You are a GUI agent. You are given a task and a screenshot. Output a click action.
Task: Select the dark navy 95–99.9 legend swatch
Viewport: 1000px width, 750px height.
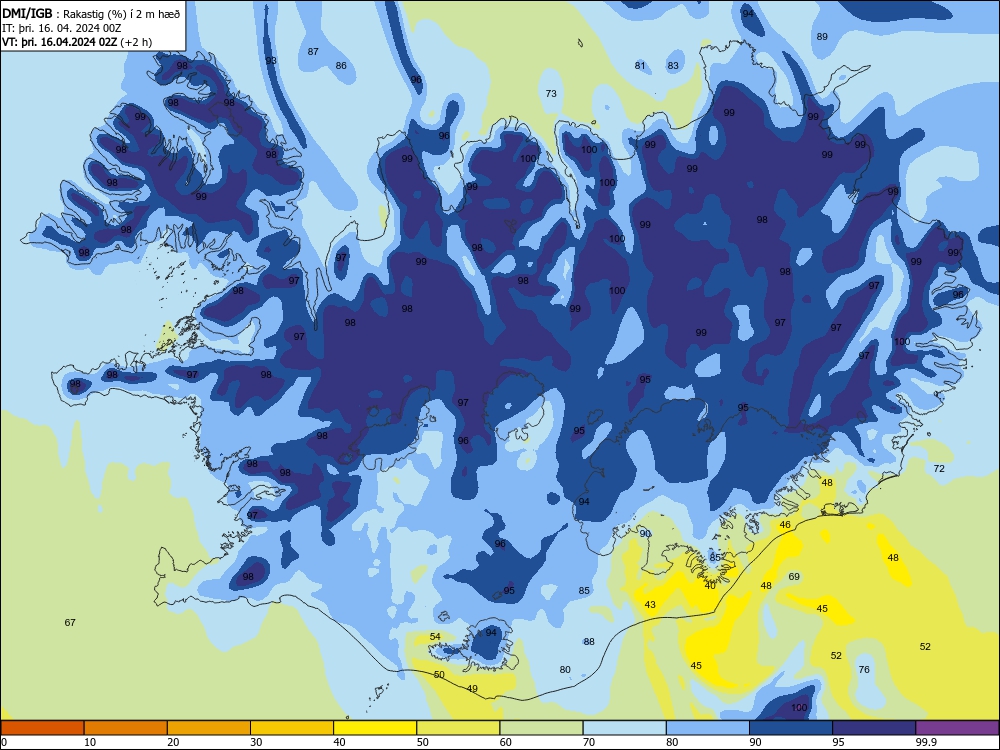click(x=874, y=728)
